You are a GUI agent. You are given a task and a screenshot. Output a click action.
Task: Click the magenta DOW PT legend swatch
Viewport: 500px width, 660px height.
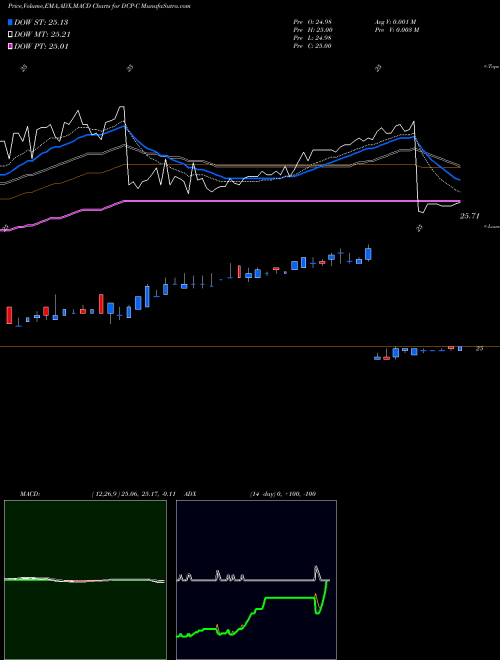click(10, 46)
